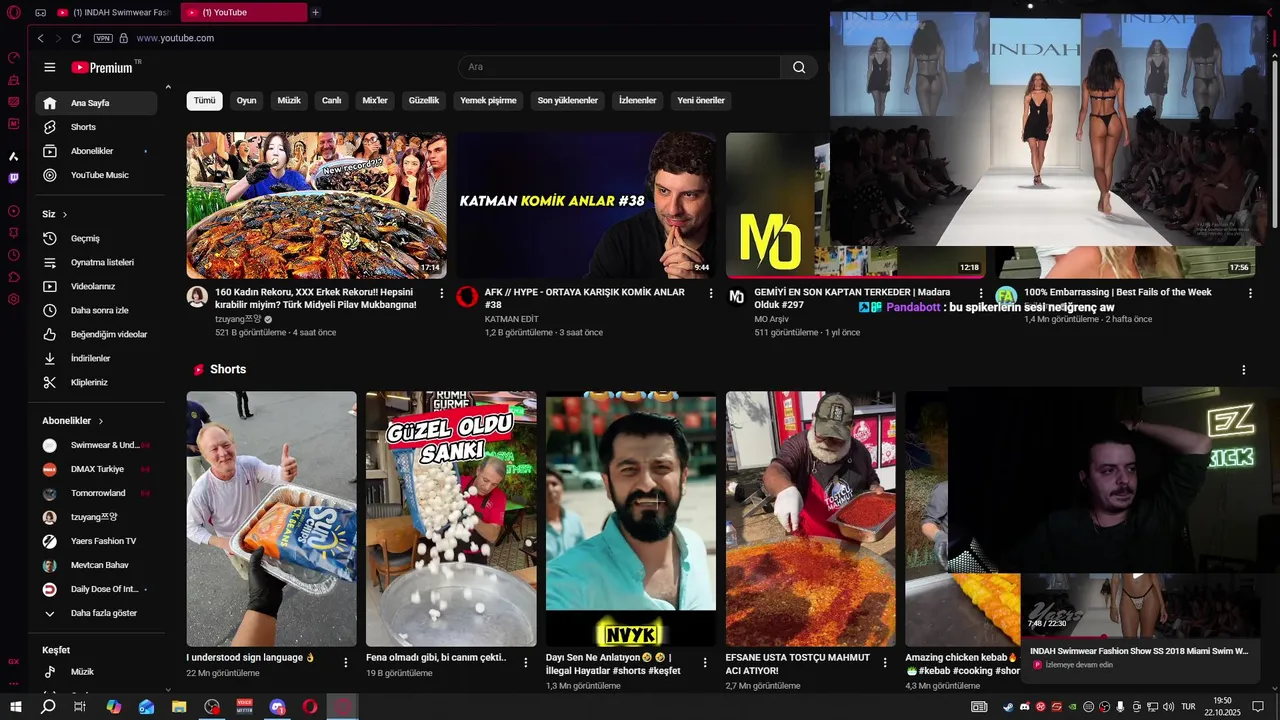Open options for Efsane Usta Tostçu short
Screen dimensions: 1280x720
[886, 662]
